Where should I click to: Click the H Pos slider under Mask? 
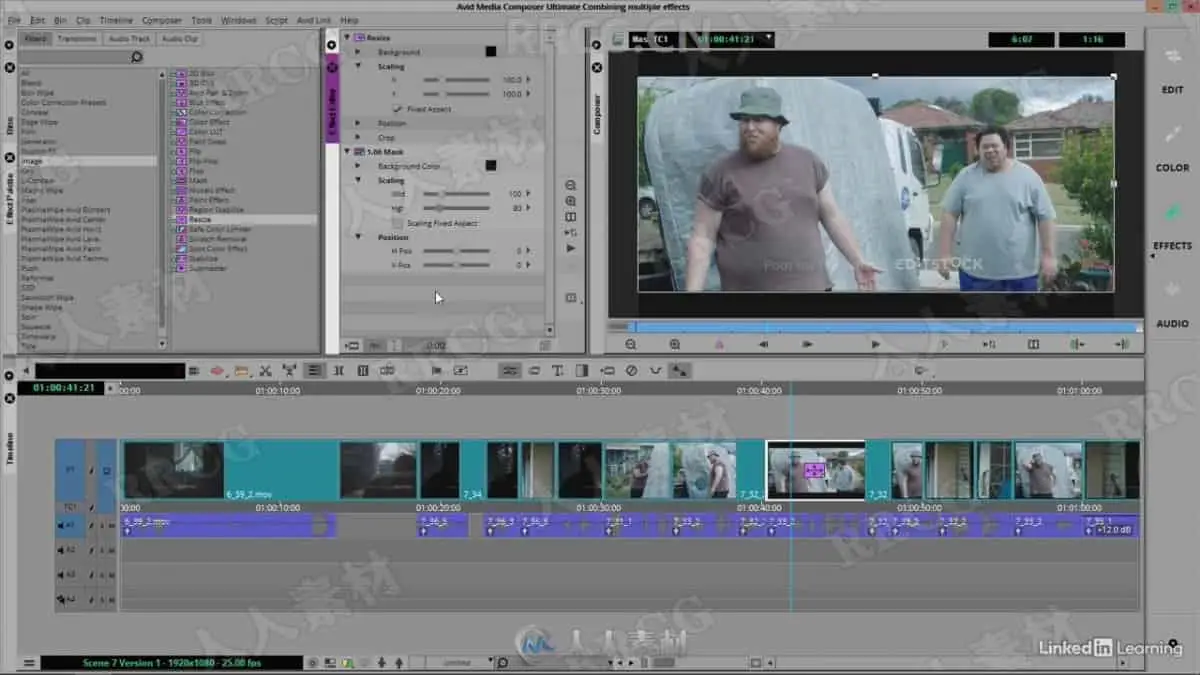point(456,251)
